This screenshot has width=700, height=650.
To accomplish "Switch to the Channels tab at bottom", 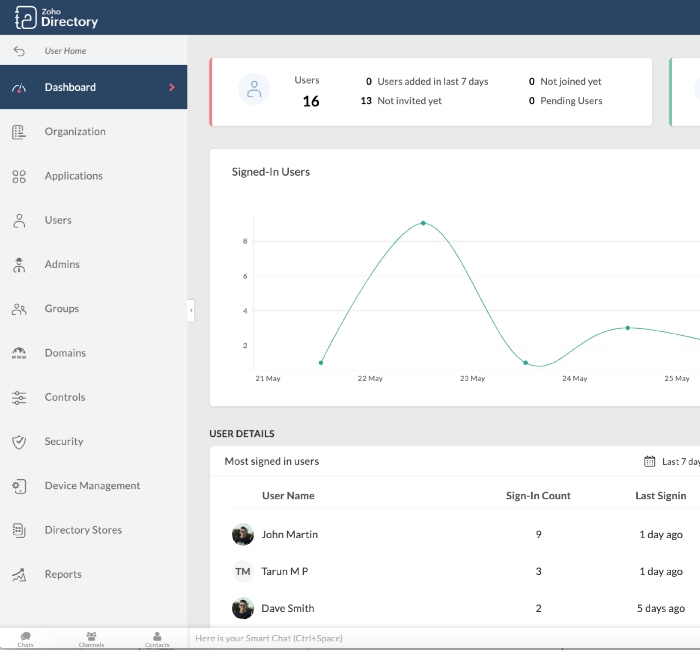I will (x=91, y=638).
